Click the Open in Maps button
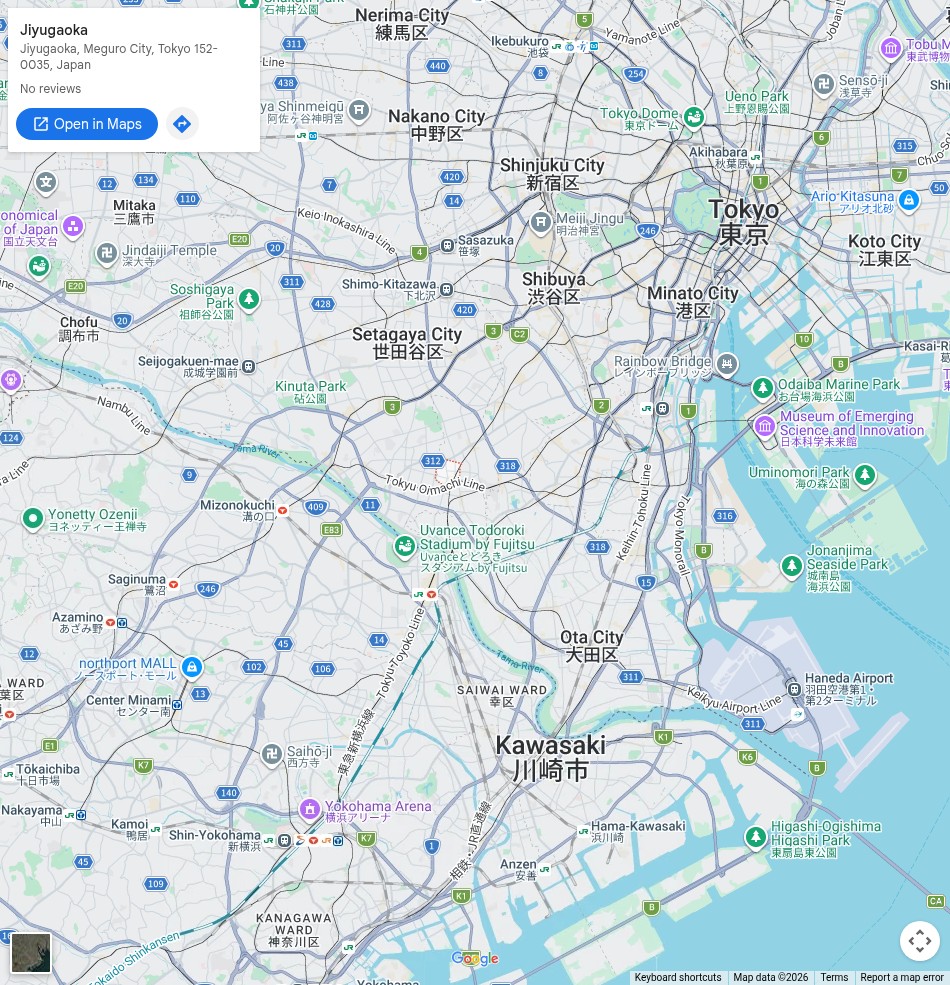The image size is (950, 985). click(x=87, y=124)
